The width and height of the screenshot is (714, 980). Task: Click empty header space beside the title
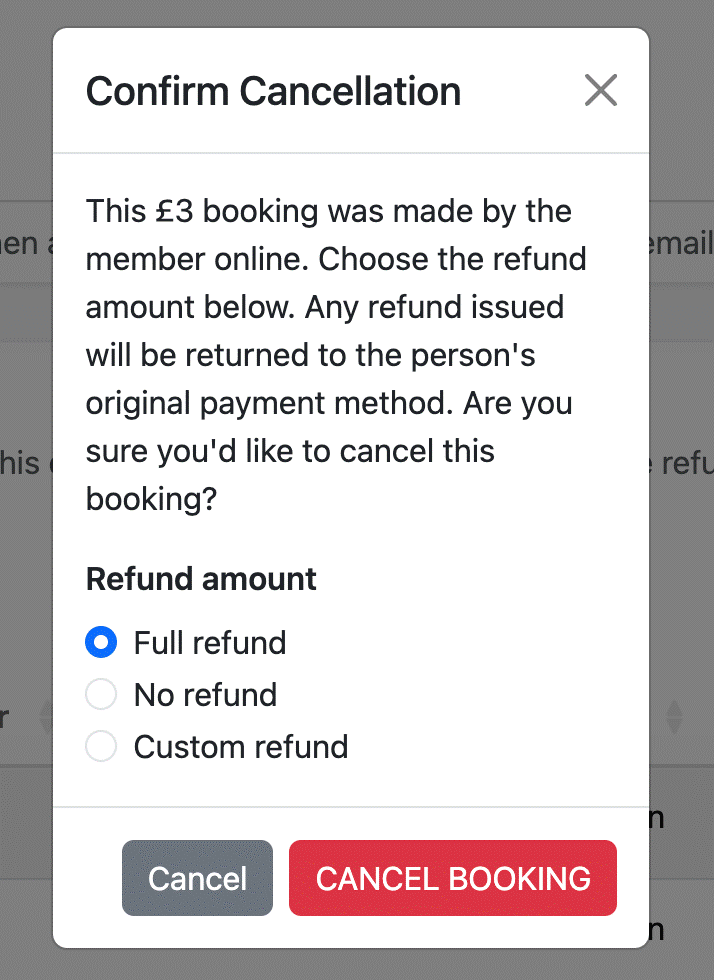point(523,91)
